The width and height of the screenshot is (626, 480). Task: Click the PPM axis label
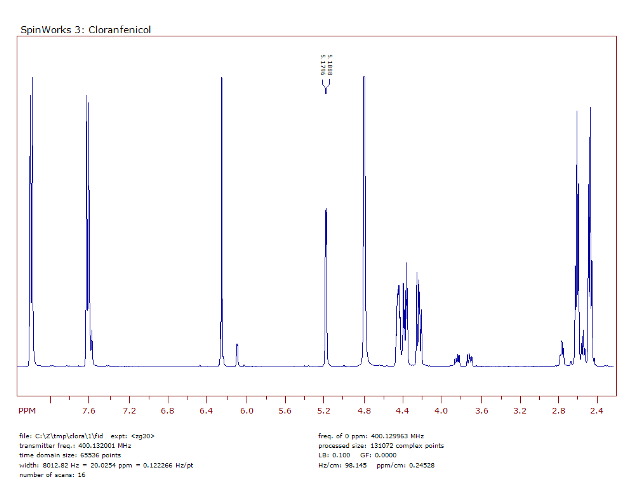[26, 411]
